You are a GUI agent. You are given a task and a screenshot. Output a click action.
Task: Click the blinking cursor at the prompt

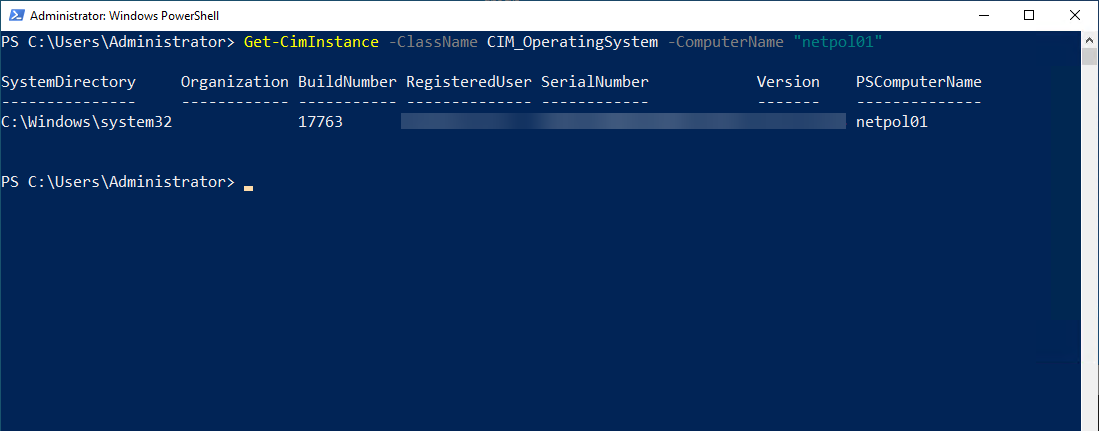click(248, 185)
